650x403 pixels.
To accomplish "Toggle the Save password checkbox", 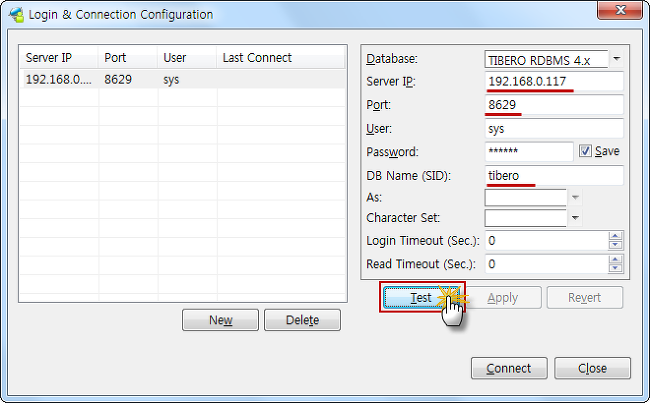I will point(585,151).
